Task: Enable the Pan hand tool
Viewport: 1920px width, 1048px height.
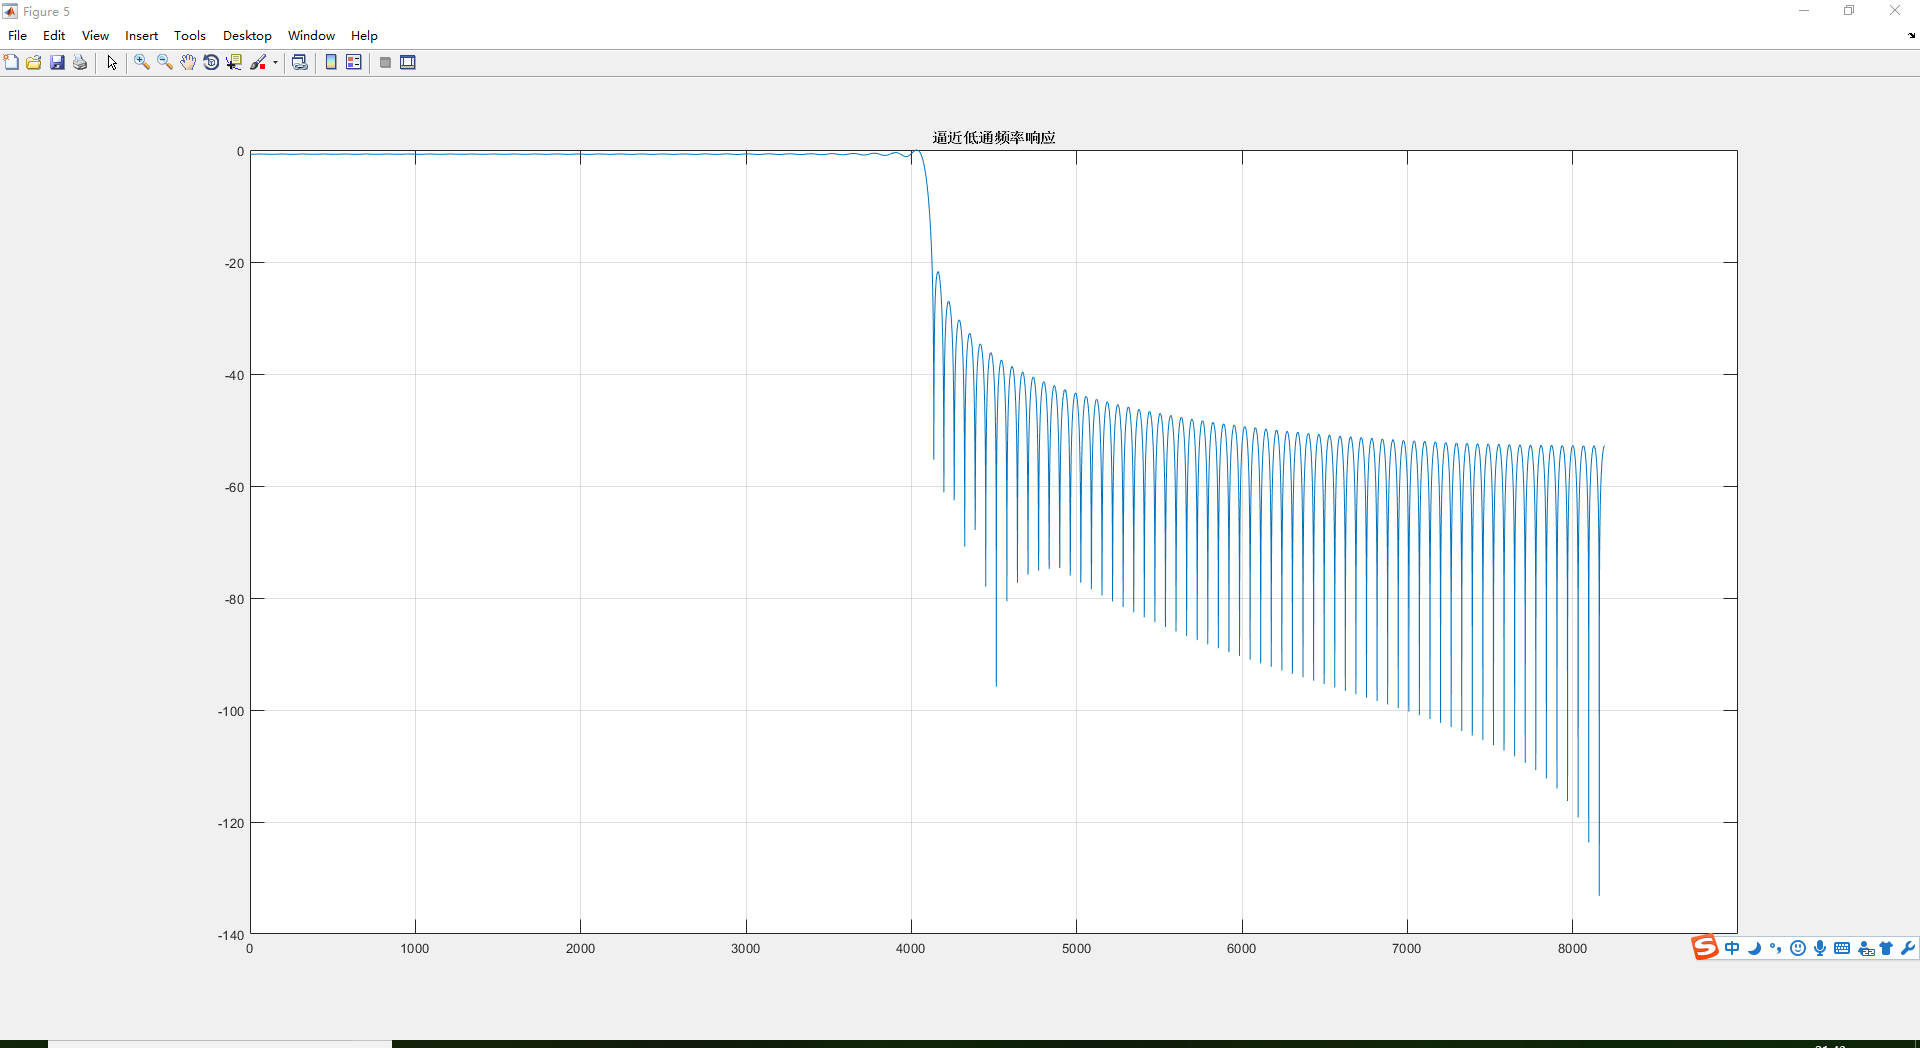Action: (x=188, y=63)
